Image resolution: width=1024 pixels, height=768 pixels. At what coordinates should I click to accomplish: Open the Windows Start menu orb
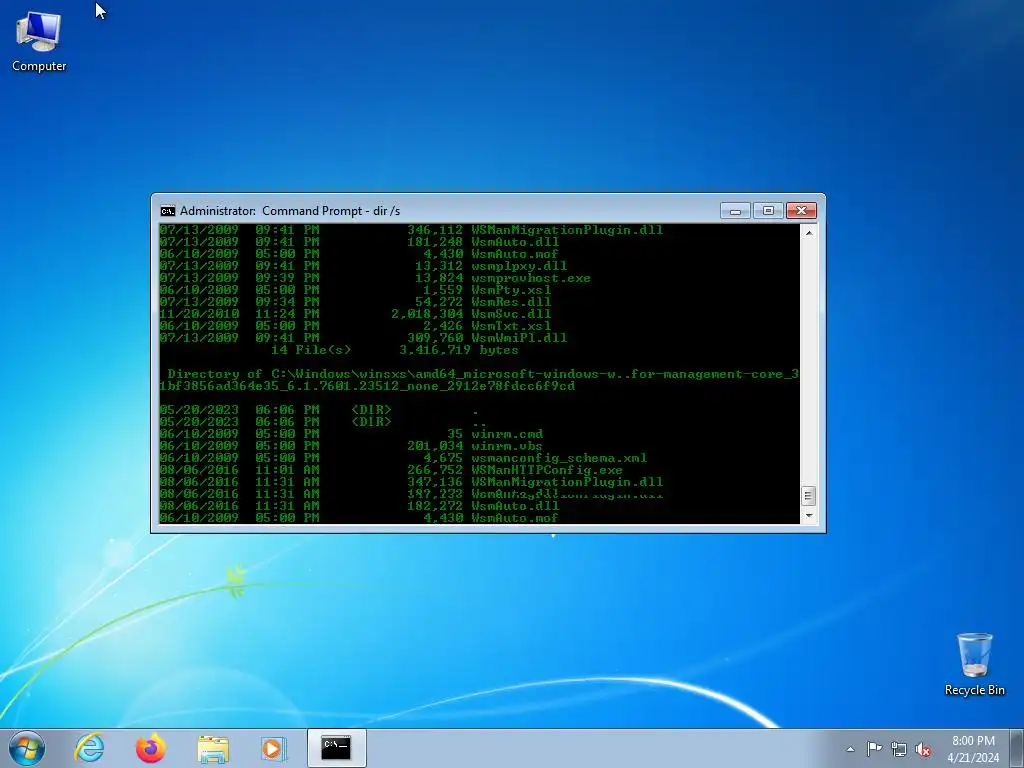click(x=27, y=748)
